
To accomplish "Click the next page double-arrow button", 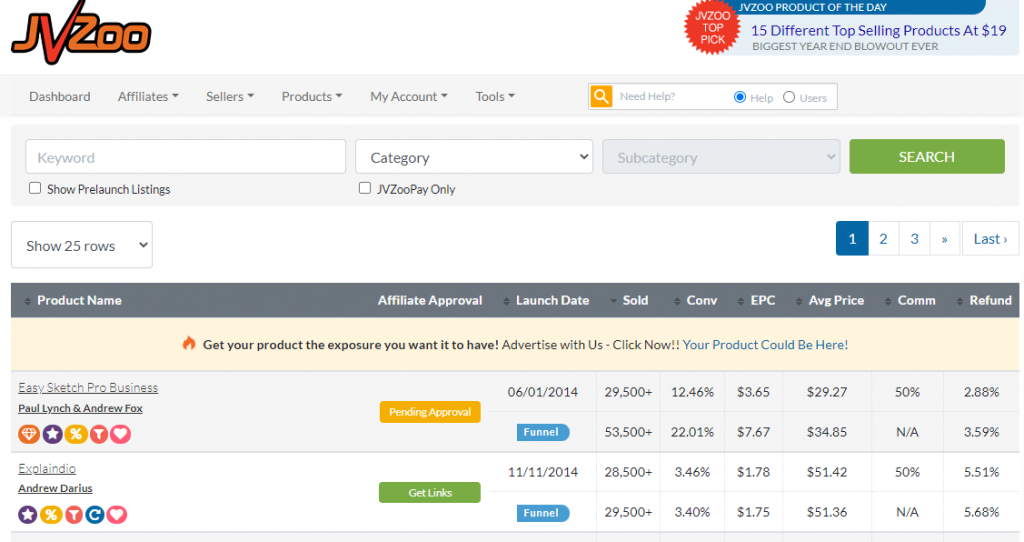I will [944, 238].
